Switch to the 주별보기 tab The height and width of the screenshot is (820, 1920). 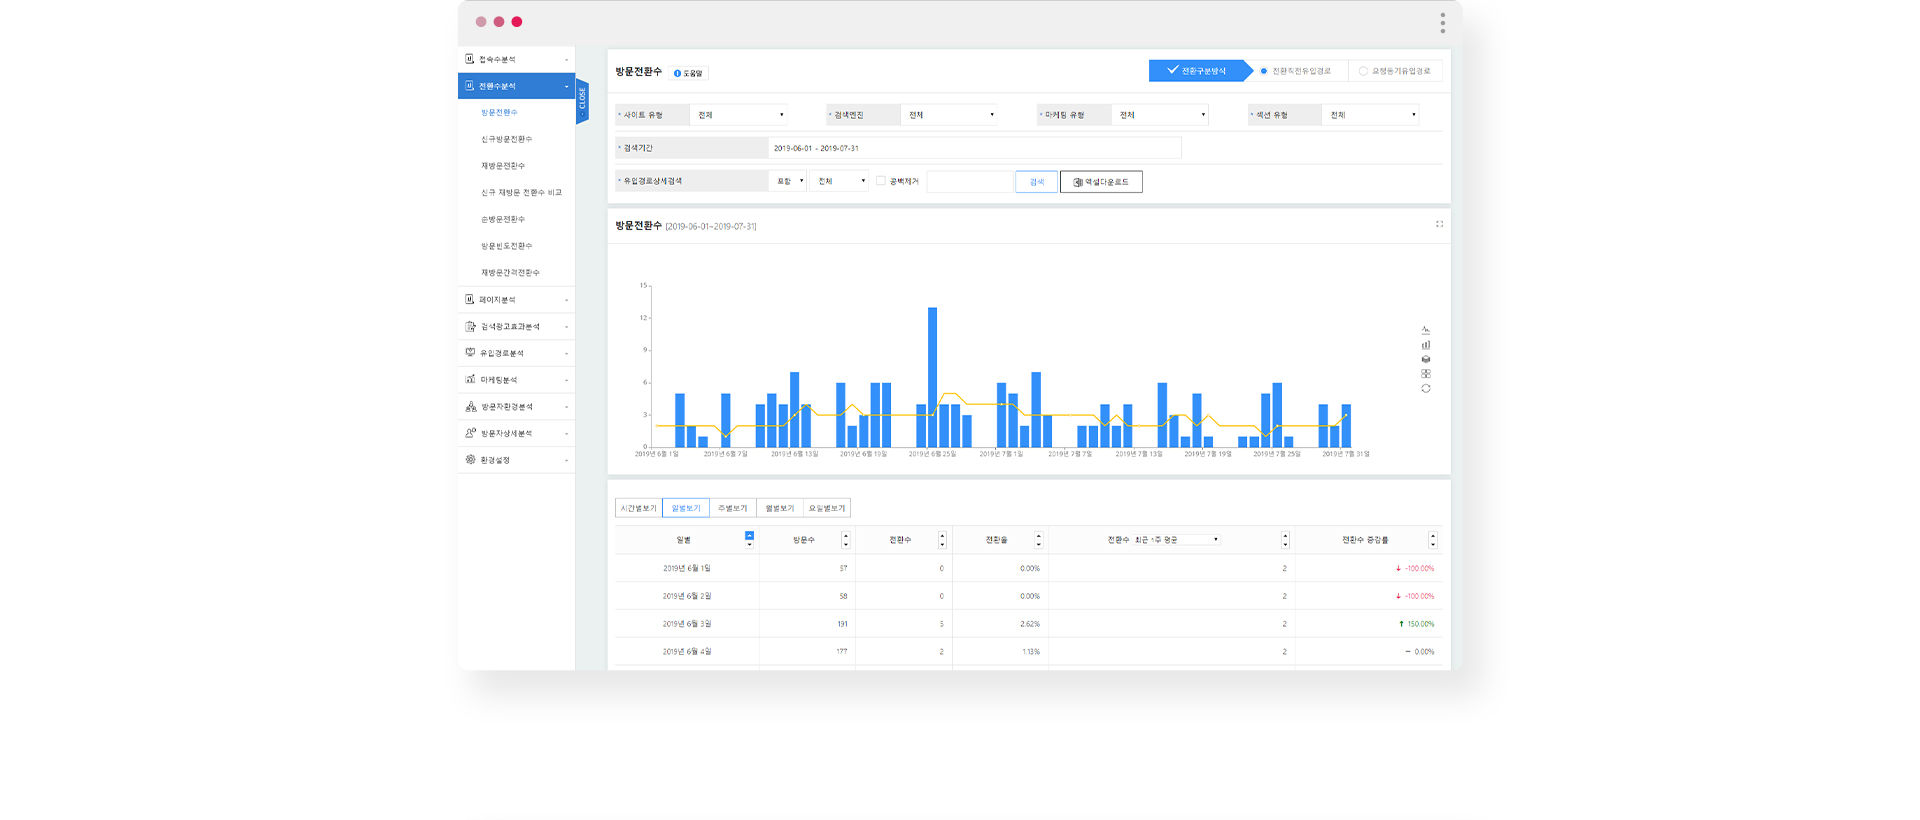(733, 508)
